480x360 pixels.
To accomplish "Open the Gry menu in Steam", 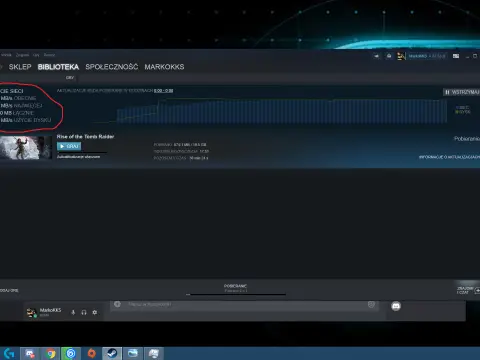I will (x=36, y=55).
